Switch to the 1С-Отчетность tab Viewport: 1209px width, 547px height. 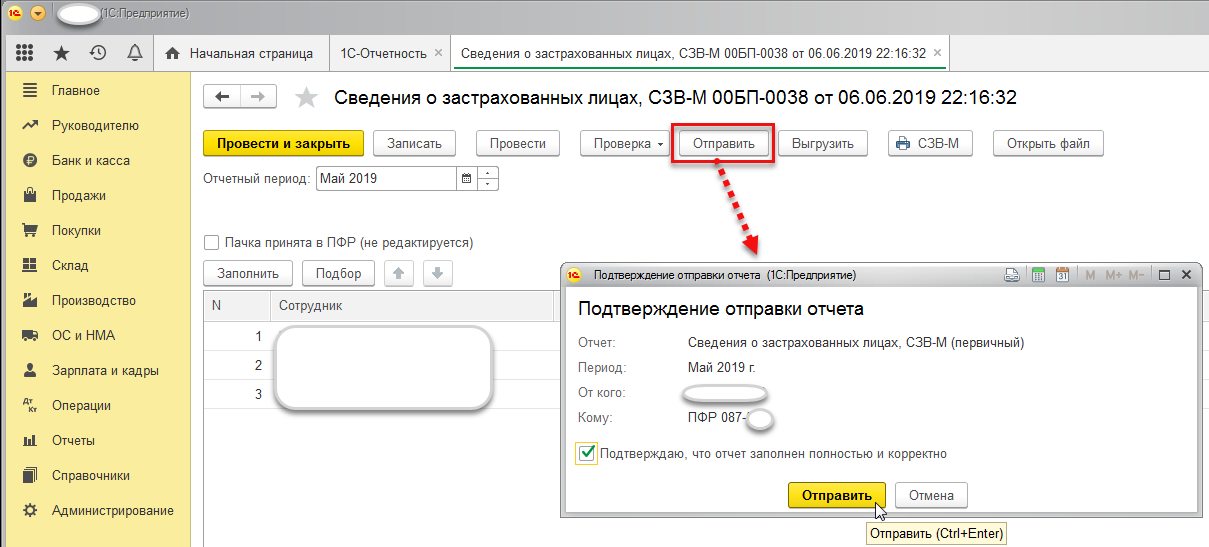click(383, 53)
